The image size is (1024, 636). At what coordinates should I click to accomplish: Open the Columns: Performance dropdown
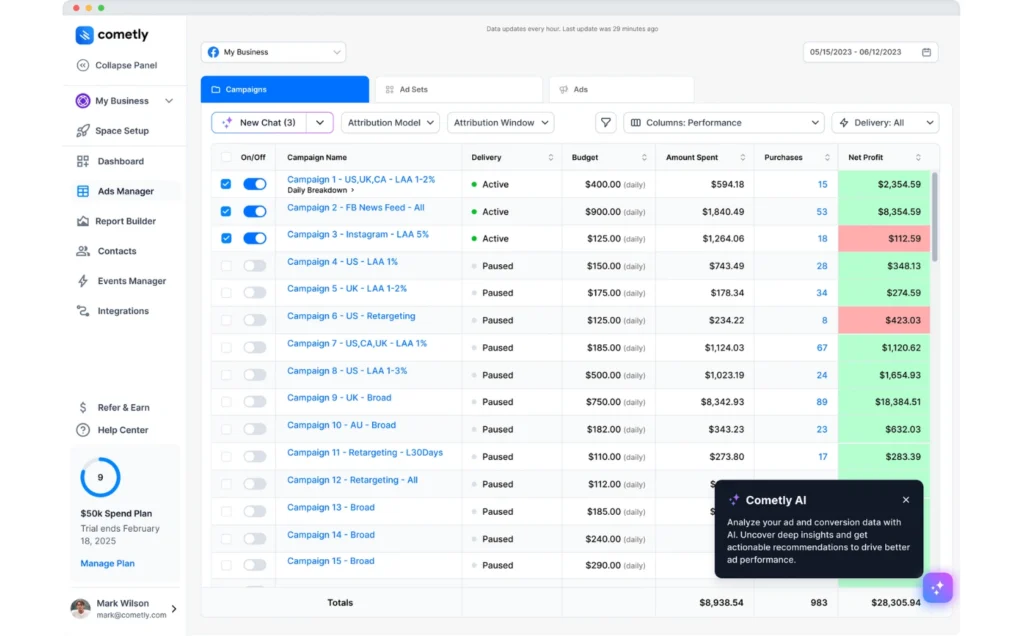[724, 123]
